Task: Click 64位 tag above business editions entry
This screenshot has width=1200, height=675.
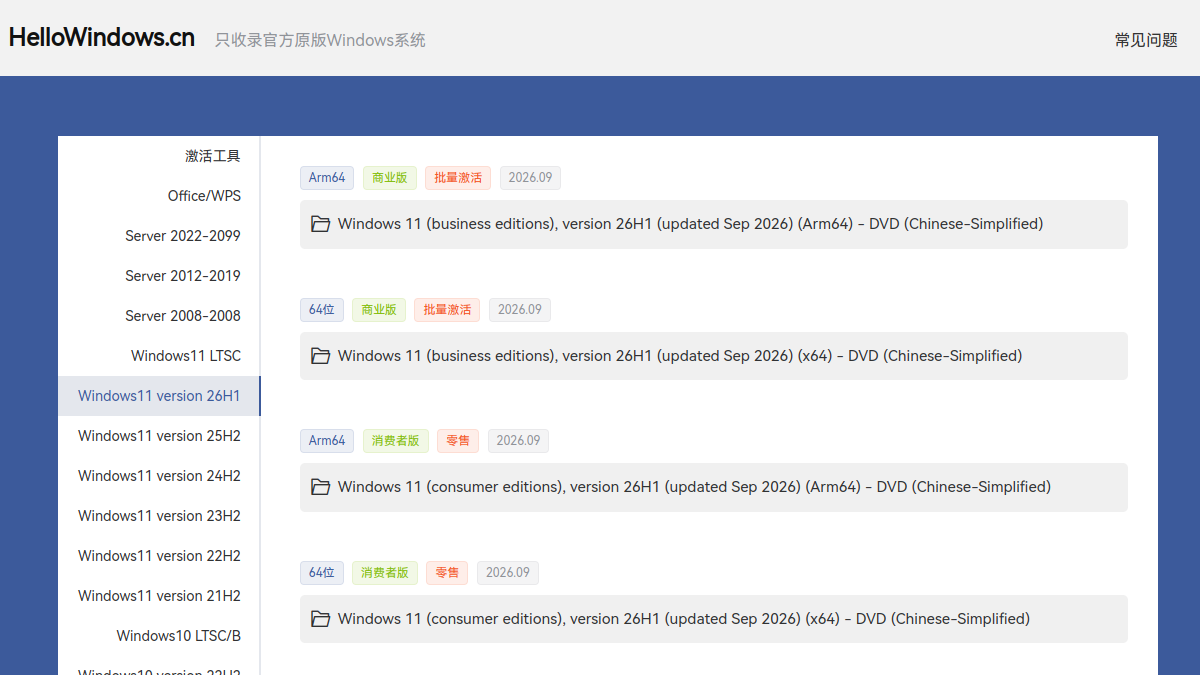Action: (x=322, y=310)
